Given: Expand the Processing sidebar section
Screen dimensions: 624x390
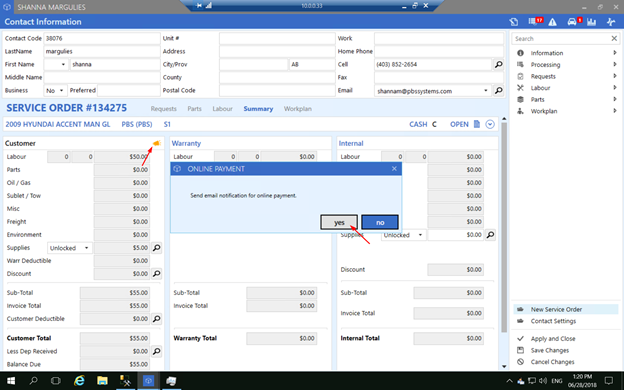Looking at the screenshot, I should pos(566,64).
